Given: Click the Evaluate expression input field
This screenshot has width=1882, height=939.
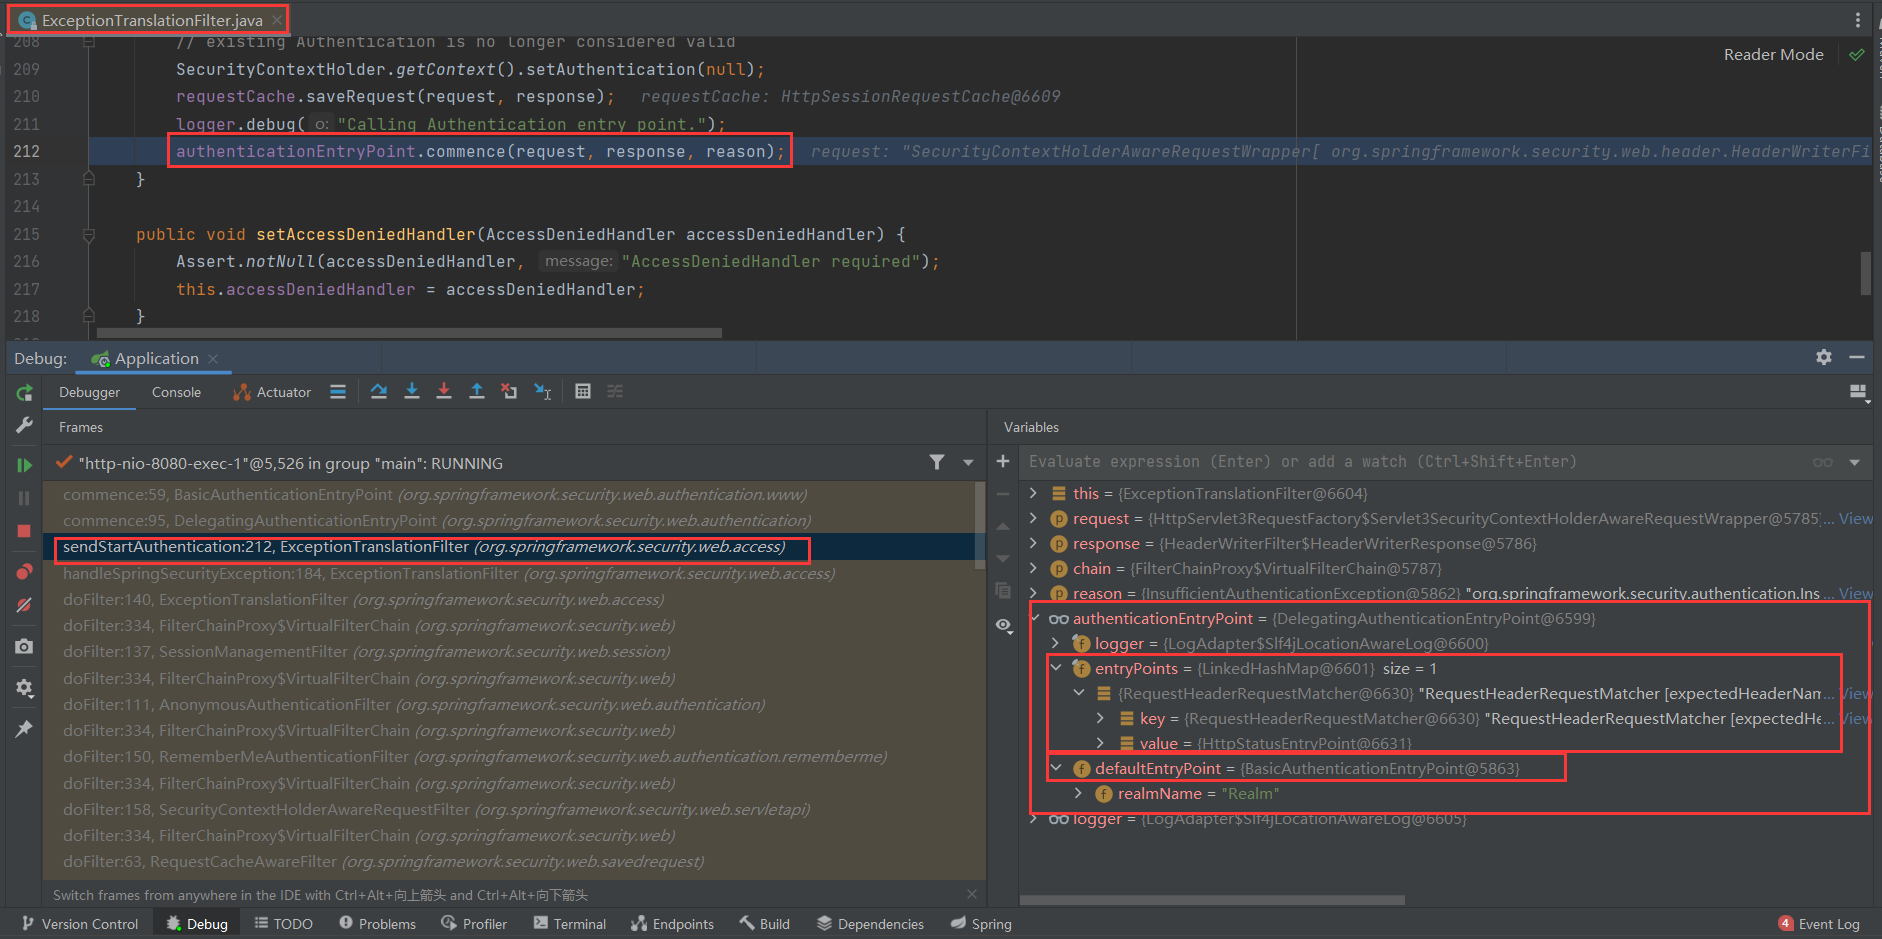Looking at the screenshot, I should [x=1415, y=462].
